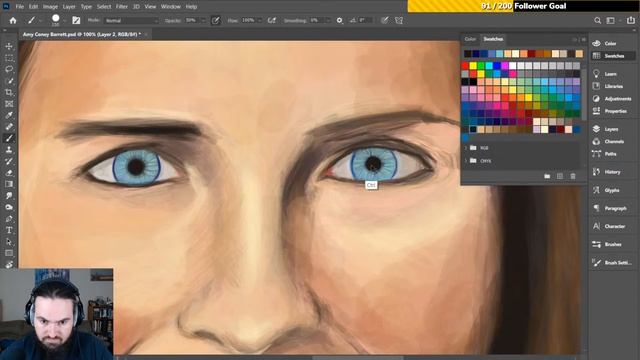Screen dimensions: 640x360
Task: Pick the pure blue swatch in top row
Action: [x=497, y=66]
